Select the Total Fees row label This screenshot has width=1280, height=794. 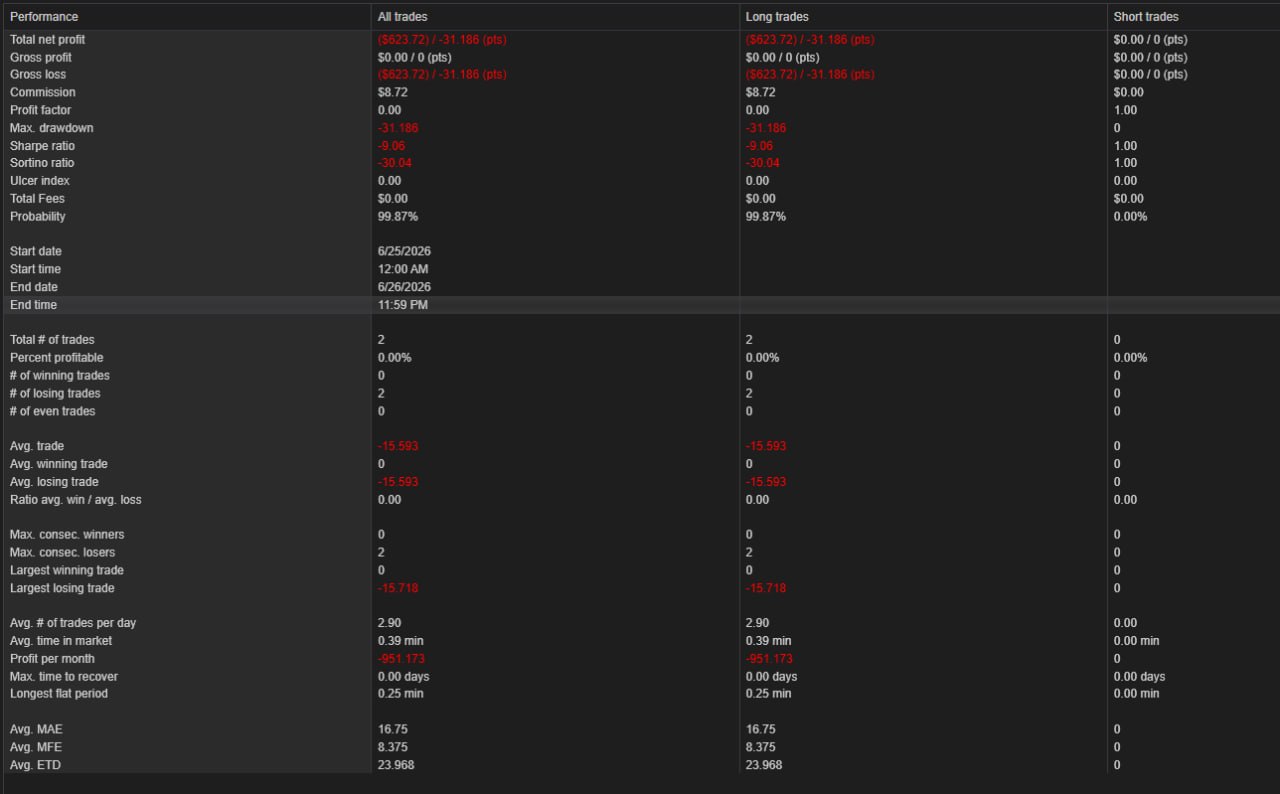pos(38,199)
